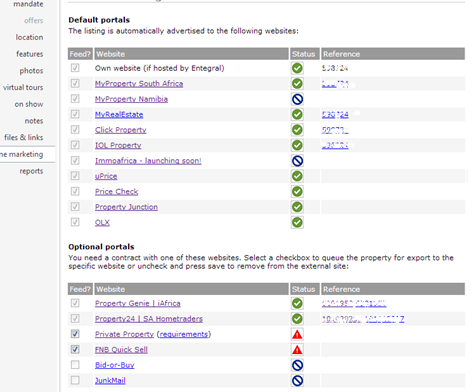
Task: Open the Property Genie reference number link
Action: (x=354, y=303)
